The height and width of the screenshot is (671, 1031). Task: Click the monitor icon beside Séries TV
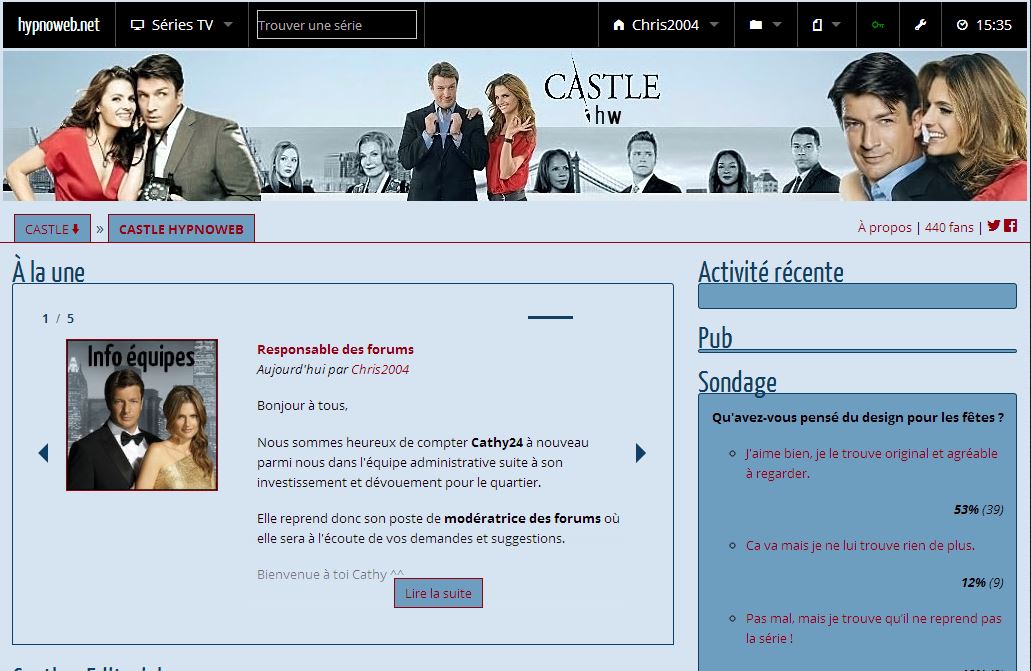coord(137,25)
